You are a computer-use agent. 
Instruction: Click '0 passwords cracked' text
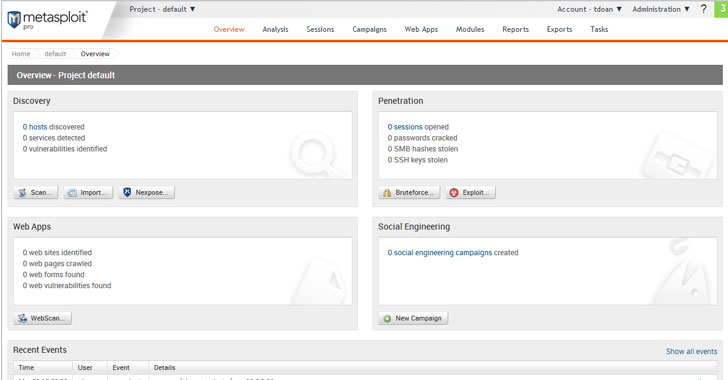click(x=422, y=138)
